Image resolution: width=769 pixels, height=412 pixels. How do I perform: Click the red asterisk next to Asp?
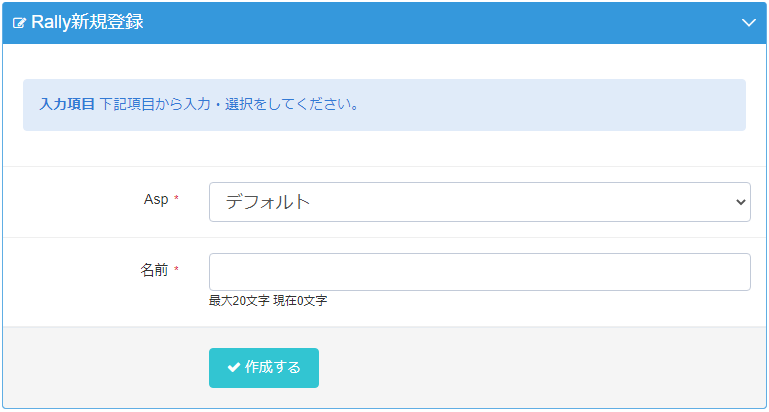coord(177,200)
